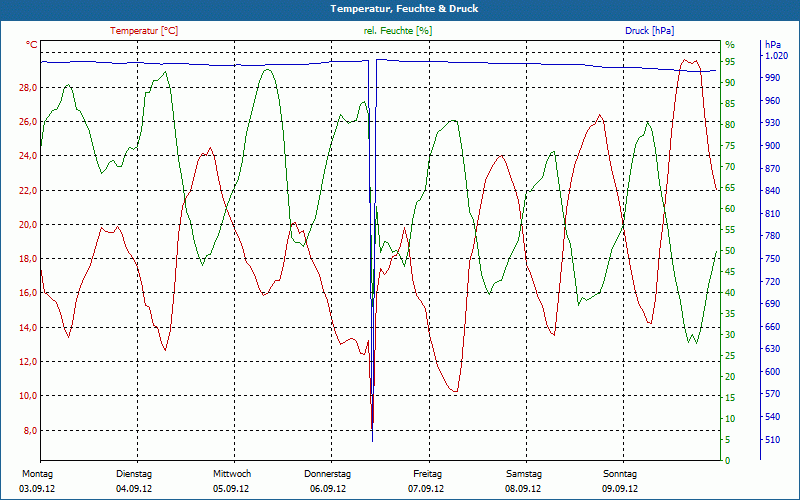Select the red 'Temperatur [°C]' legend label
800x500 pixels.
[x=144, y=31]
